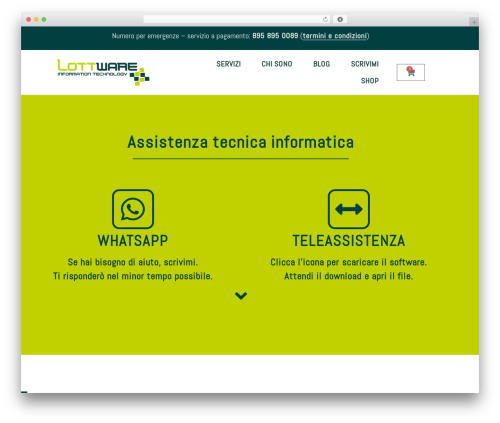Screen dimensions: 500x423
Task: Click the green maximize window button
Action: (44, 19)
